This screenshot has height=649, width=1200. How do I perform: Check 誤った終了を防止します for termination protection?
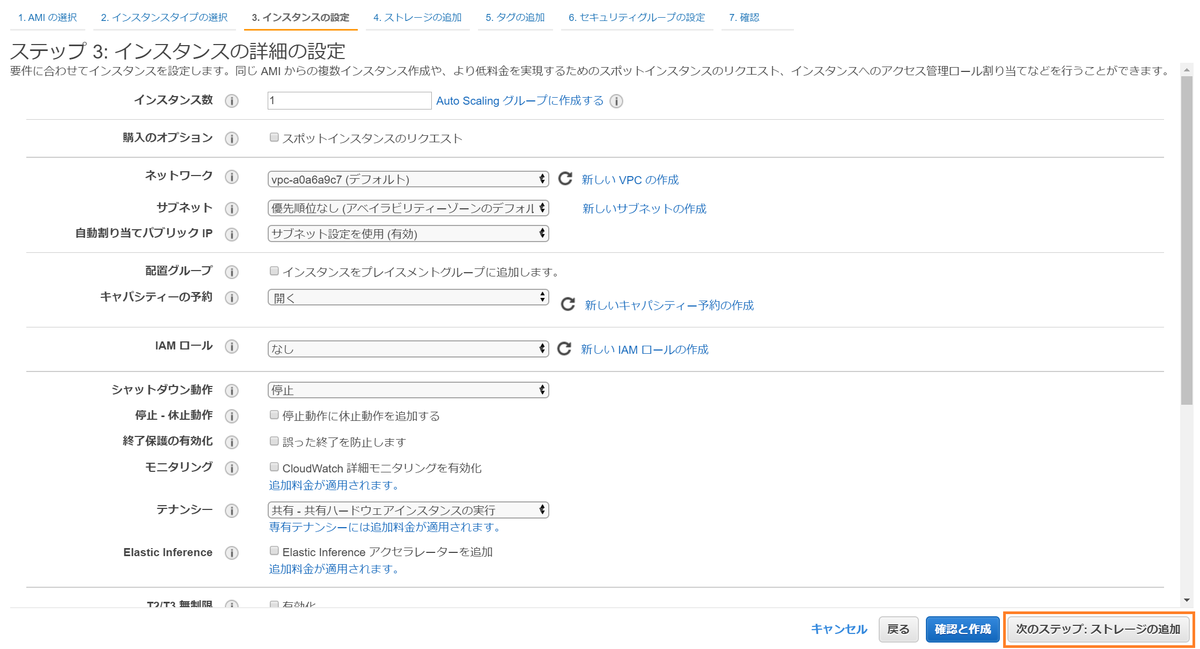click(x=274, y=441)
